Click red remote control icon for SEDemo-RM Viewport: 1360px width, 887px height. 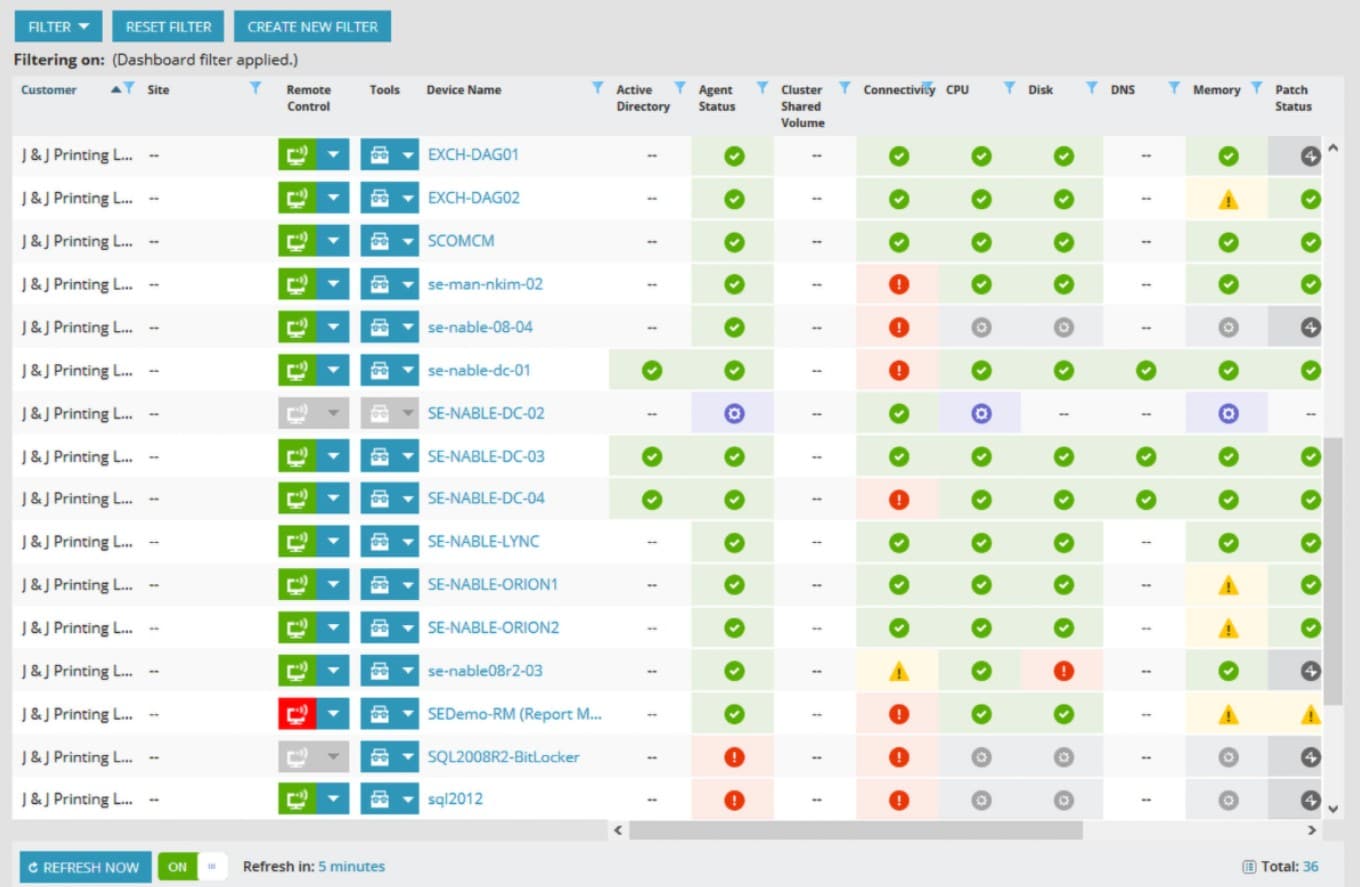pyautogui.click(x=297, y=714)
